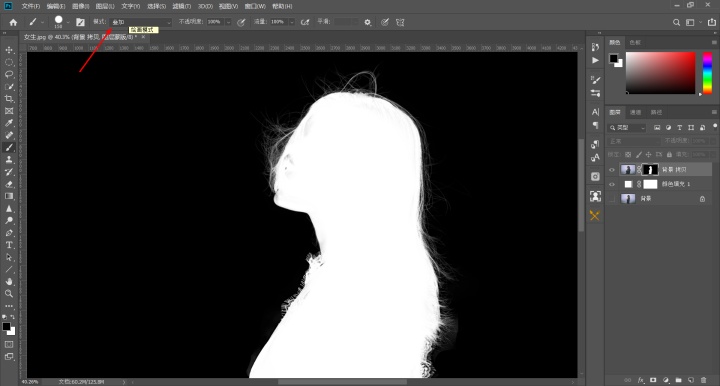This screenshot has height=386, width=720.
Task: Open the brush settings panel icon in options bar
Action: point(80,22)
